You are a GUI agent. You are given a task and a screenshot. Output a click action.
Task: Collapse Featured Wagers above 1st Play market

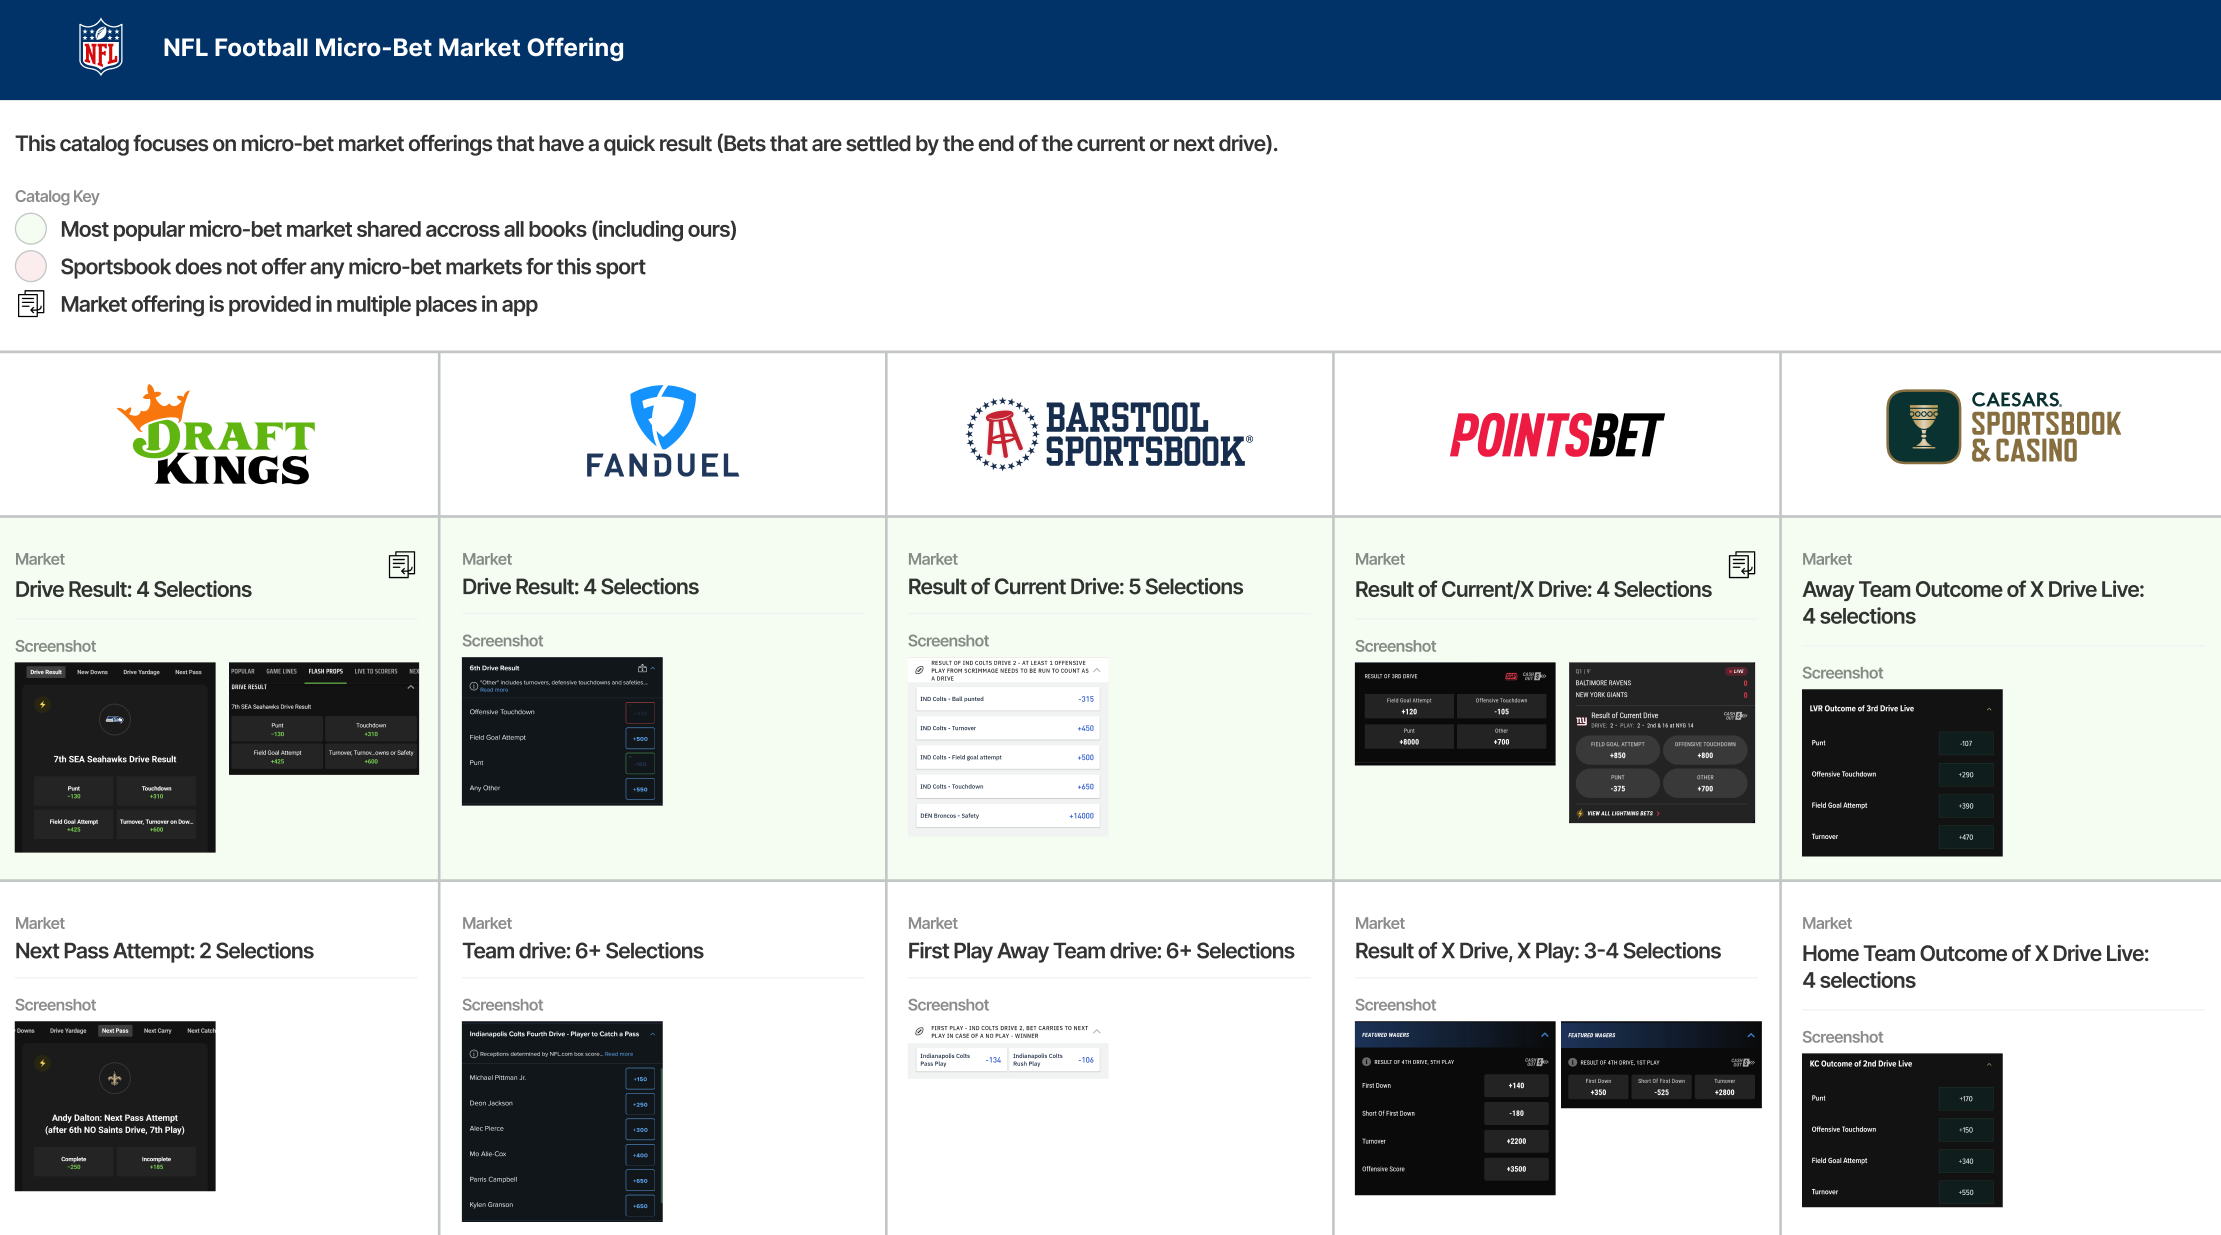point(1751,1035)
